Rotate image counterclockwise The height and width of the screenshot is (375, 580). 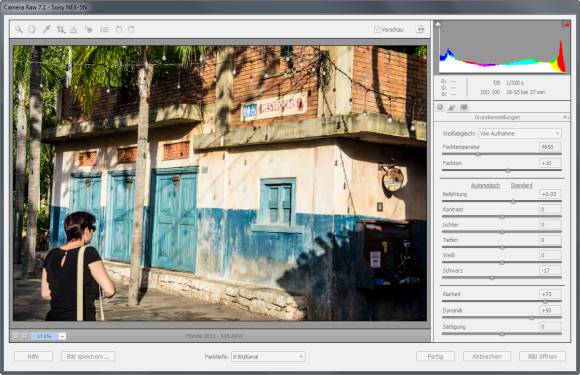coord(119,29)
